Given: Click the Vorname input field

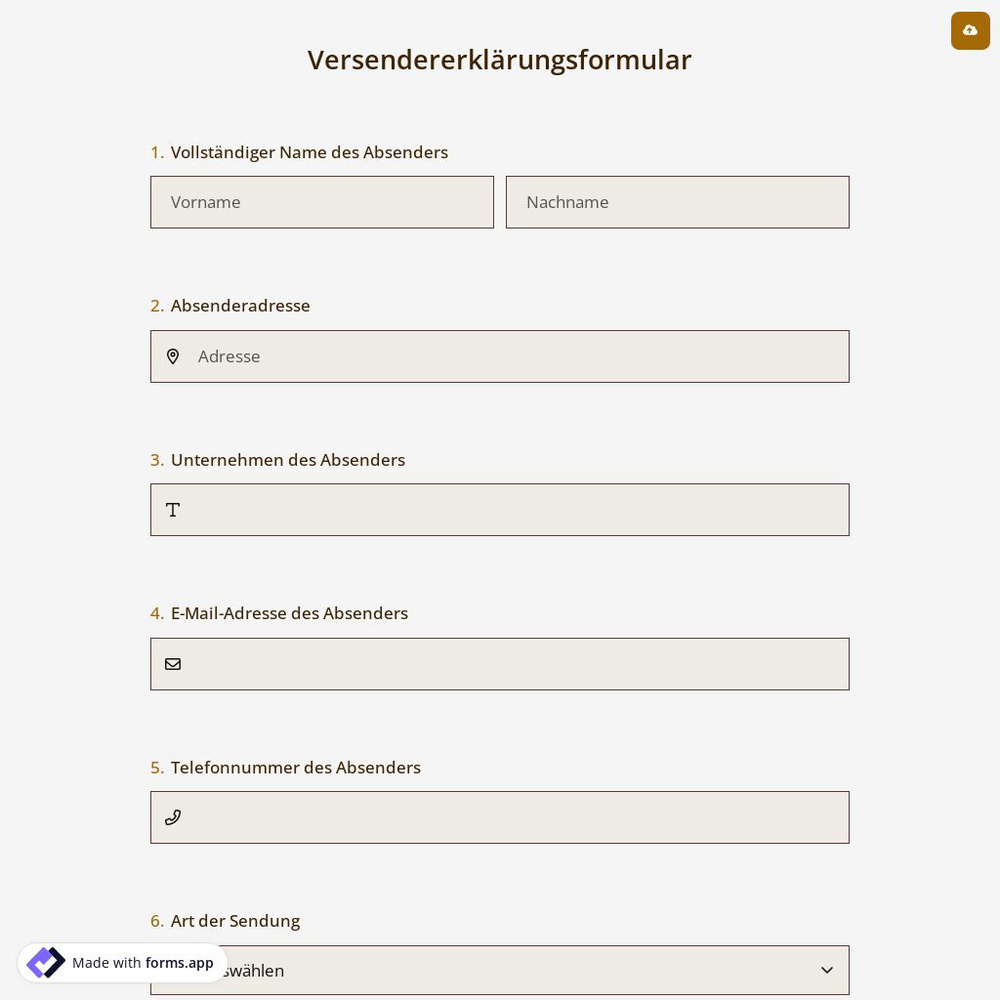Looking at the screenshot, I should point(322,202).
